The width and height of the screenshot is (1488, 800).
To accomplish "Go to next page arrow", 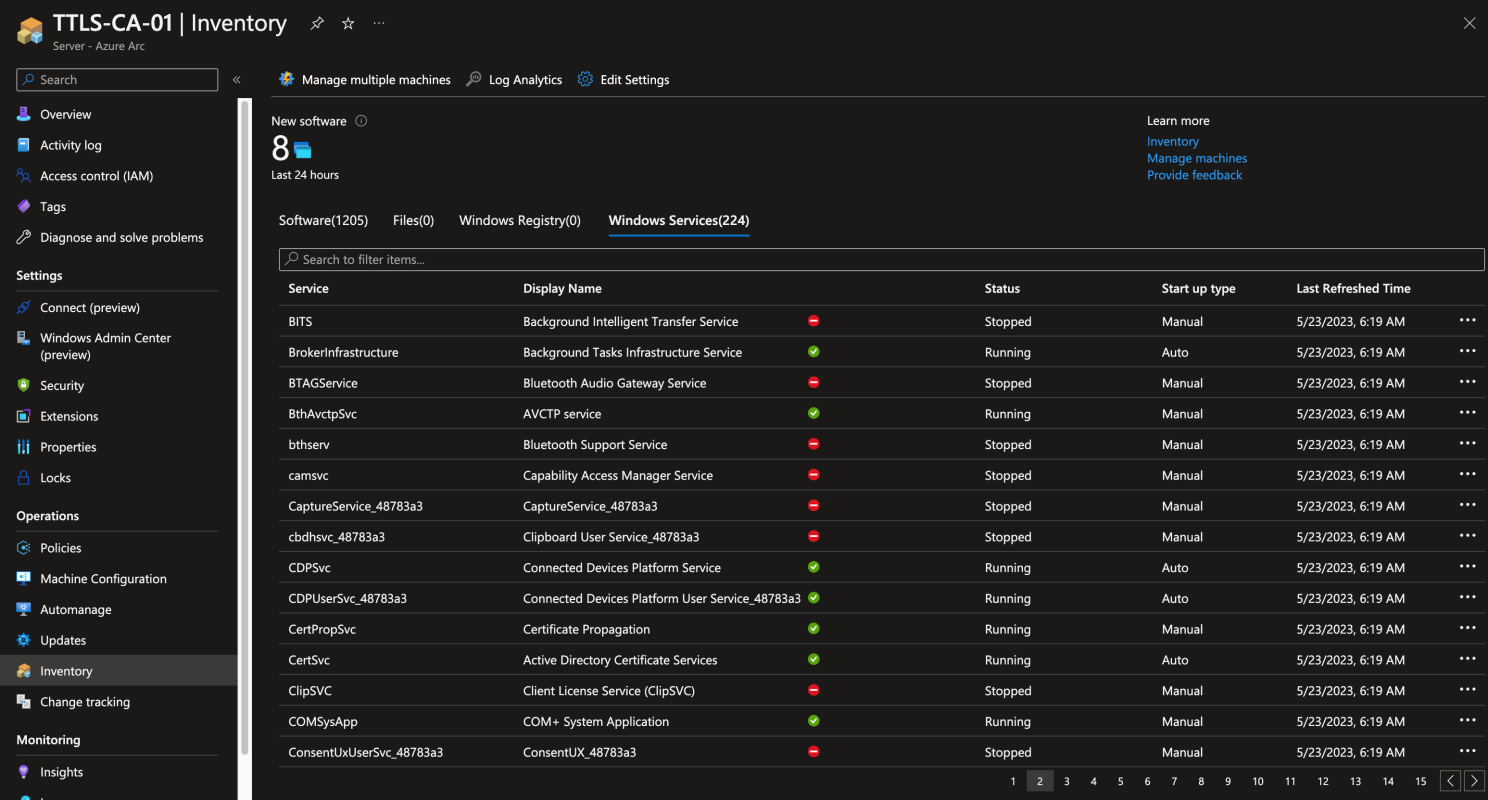I will 1473,781.
